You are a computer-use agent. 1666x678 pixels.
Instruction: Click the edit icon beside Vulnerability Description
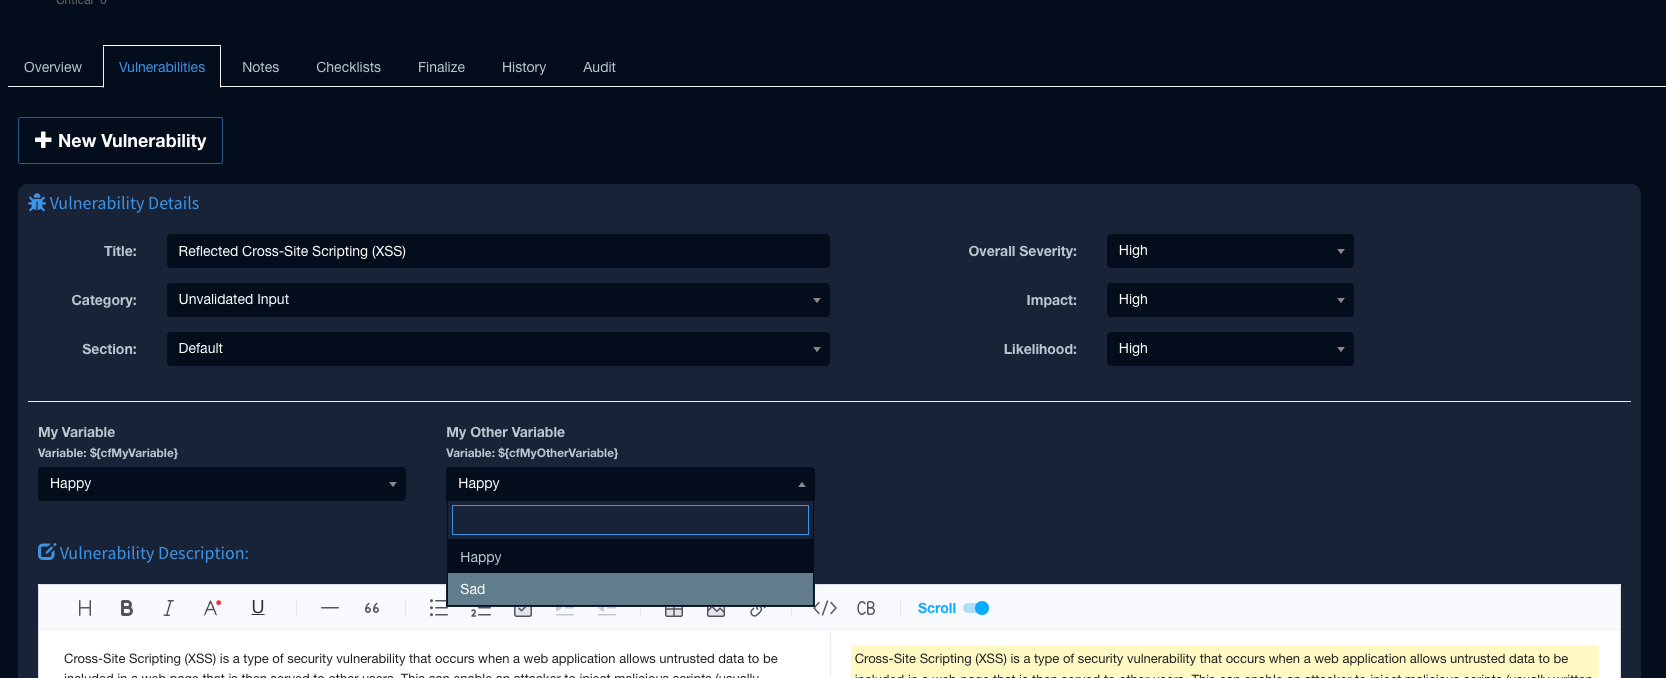47,552
